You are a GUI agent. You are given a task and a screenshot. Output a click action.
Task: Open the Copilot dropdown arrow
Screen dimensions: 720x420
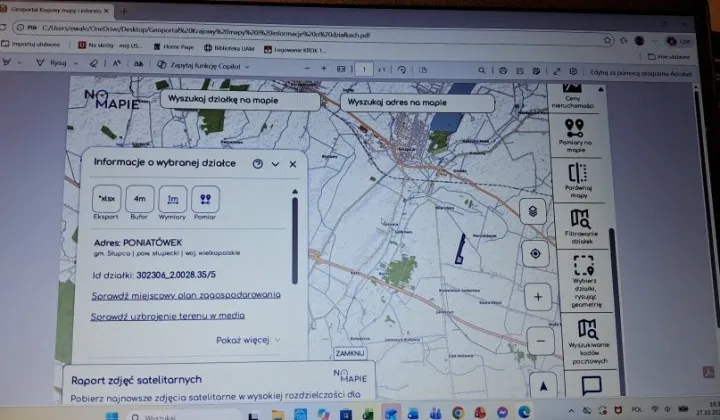[247, 67]
